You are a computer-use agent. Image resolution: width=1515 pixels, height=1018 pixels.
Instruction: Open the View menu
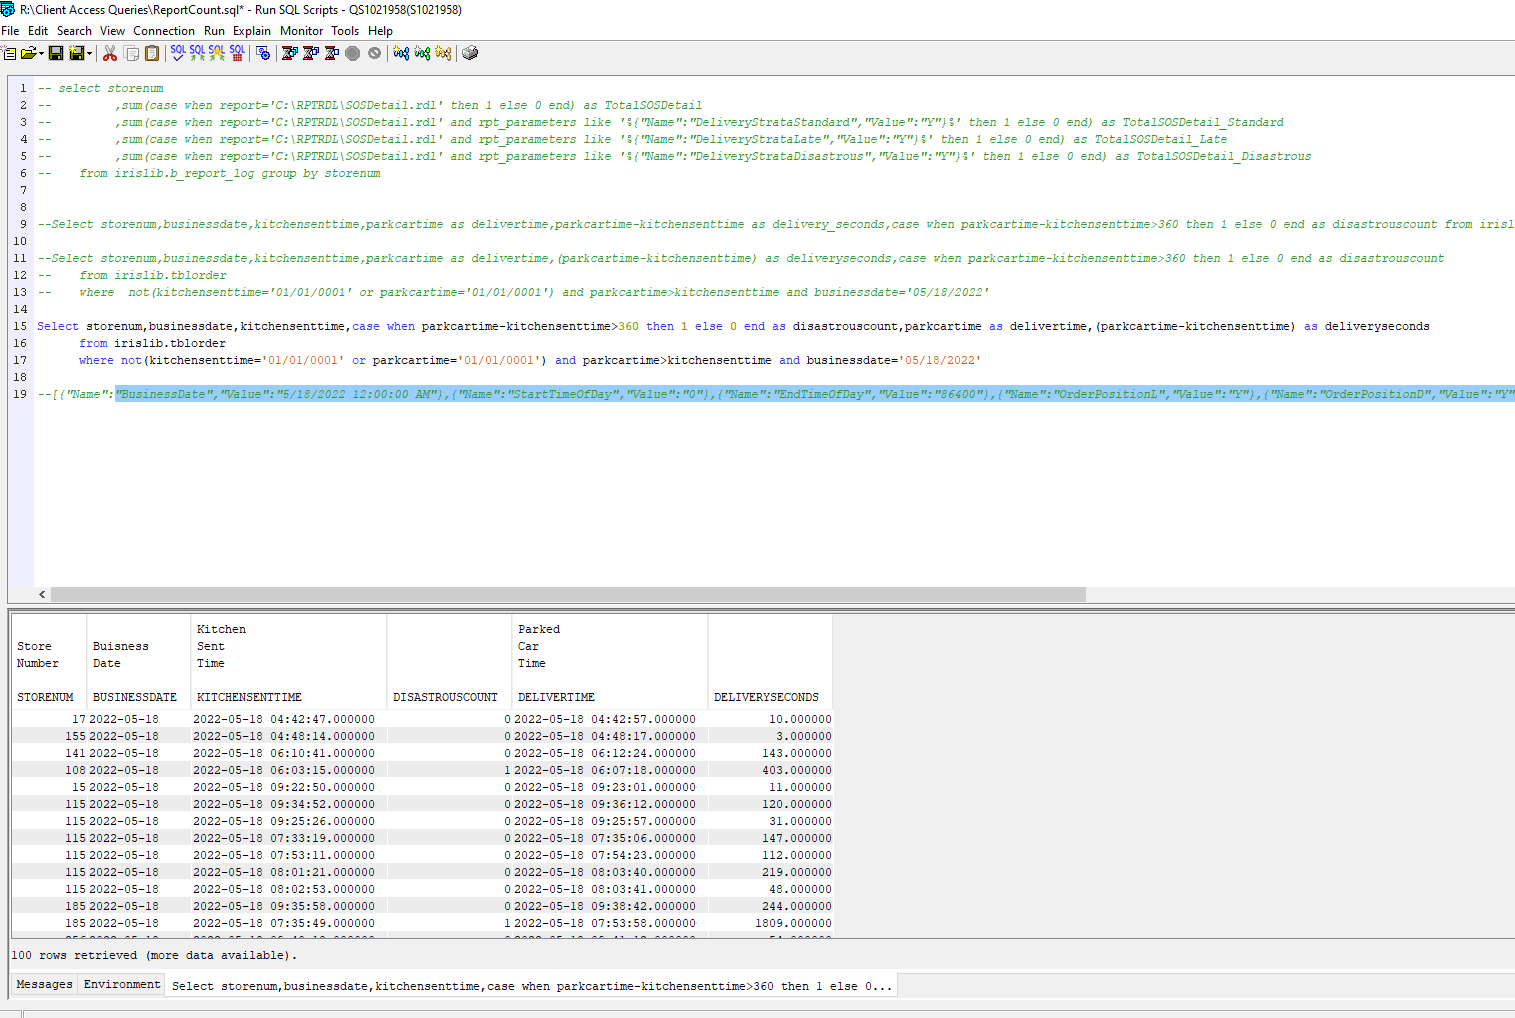coord(112,31)
